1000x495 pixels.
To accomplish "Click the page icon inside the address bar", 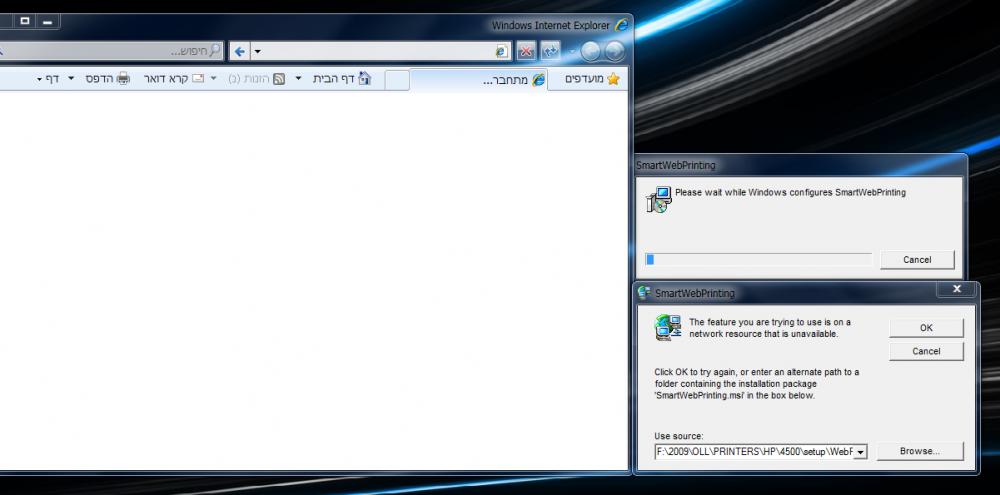I will click(502, 52).
